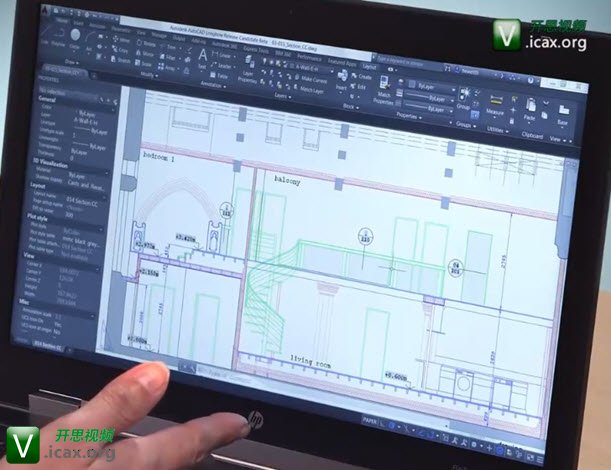Screen dimensions: 611x470
Task: Switch to the Insert ribbon tab
Action: [78, 23]
